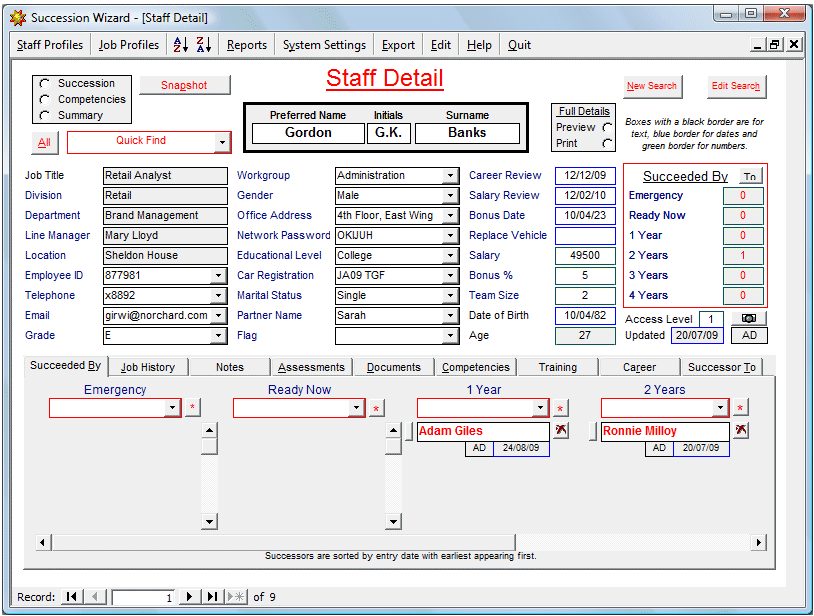Screen dimensions: 814x616
Task: Select the Succession radio button
Action: pos(44,84)
